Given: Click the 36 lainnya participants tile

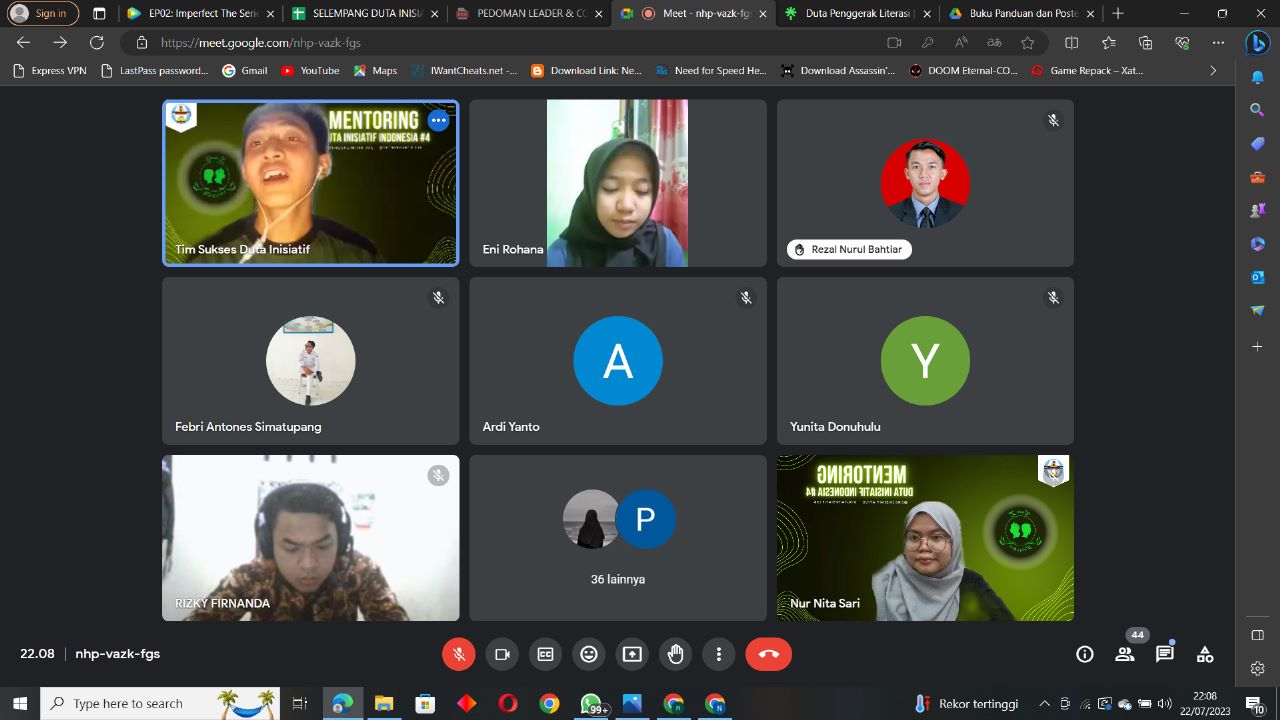Looking at the screenshot, I should coord(617,538).
